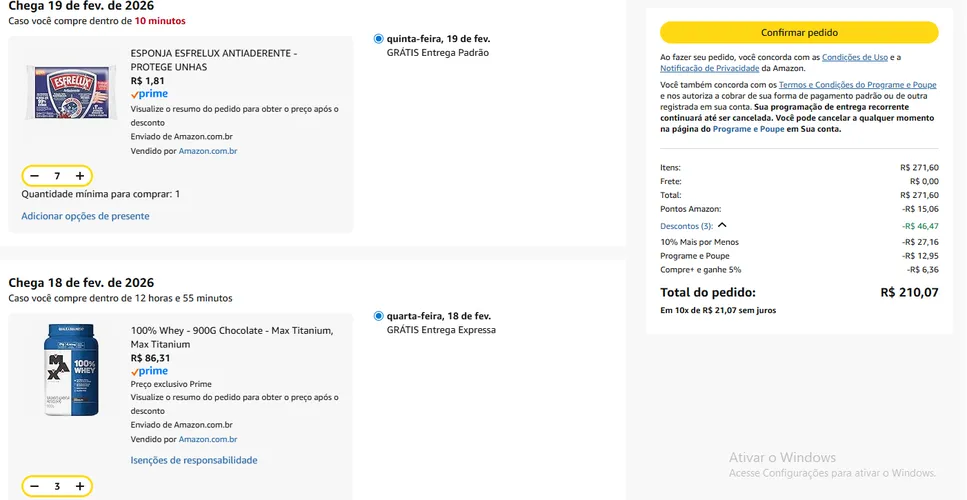This screenshot has height=500, width=967.
Task: Open Termos e Condições do Programe e Poupe
Action: 857,85
